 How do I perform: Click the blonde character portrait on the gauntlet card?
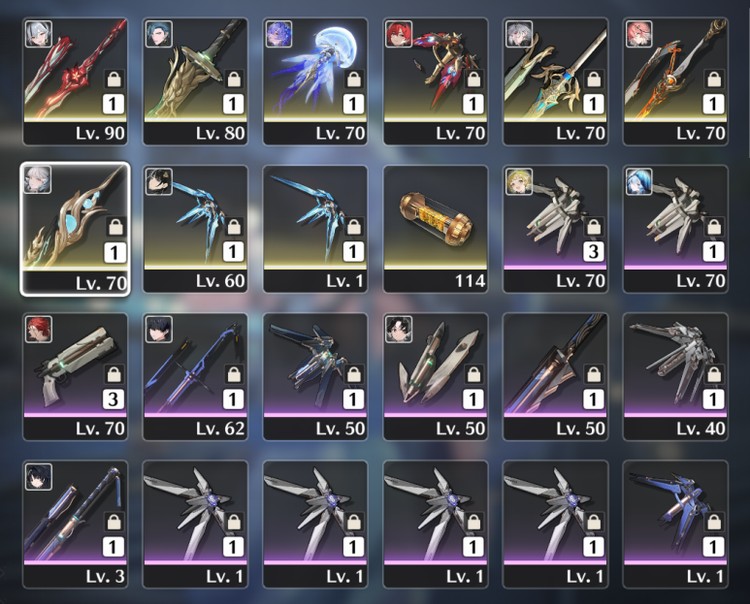pos(519,182)
